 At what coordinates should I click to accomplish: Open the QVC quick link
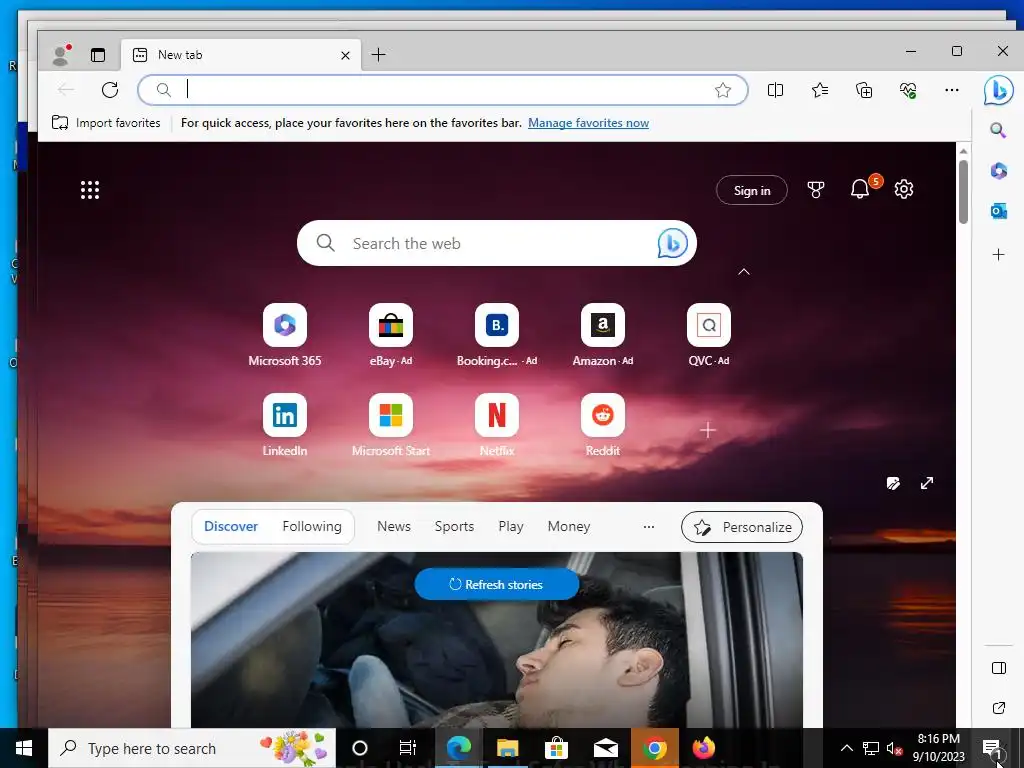tap(709, 334)
